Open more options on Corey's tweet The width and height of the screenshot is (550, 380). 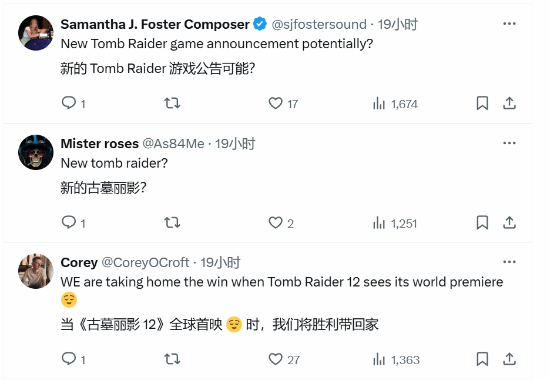(x=509, y=262)
